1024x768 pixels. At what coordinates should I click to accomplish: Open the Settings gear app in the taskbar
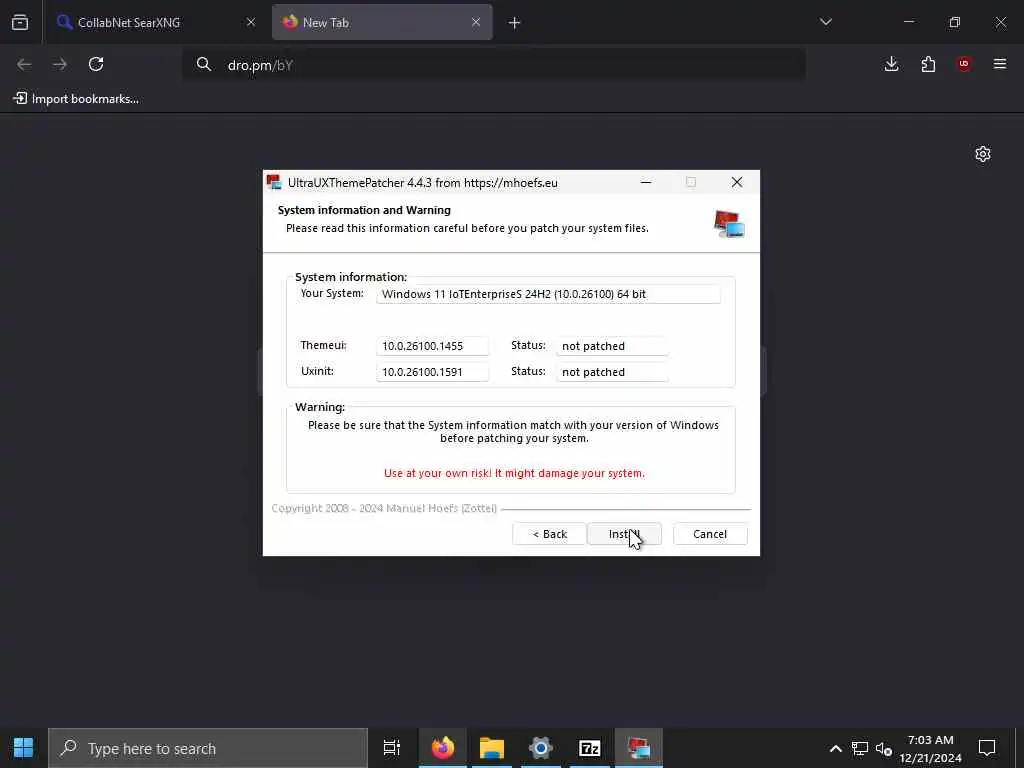(x=541, y=748)
